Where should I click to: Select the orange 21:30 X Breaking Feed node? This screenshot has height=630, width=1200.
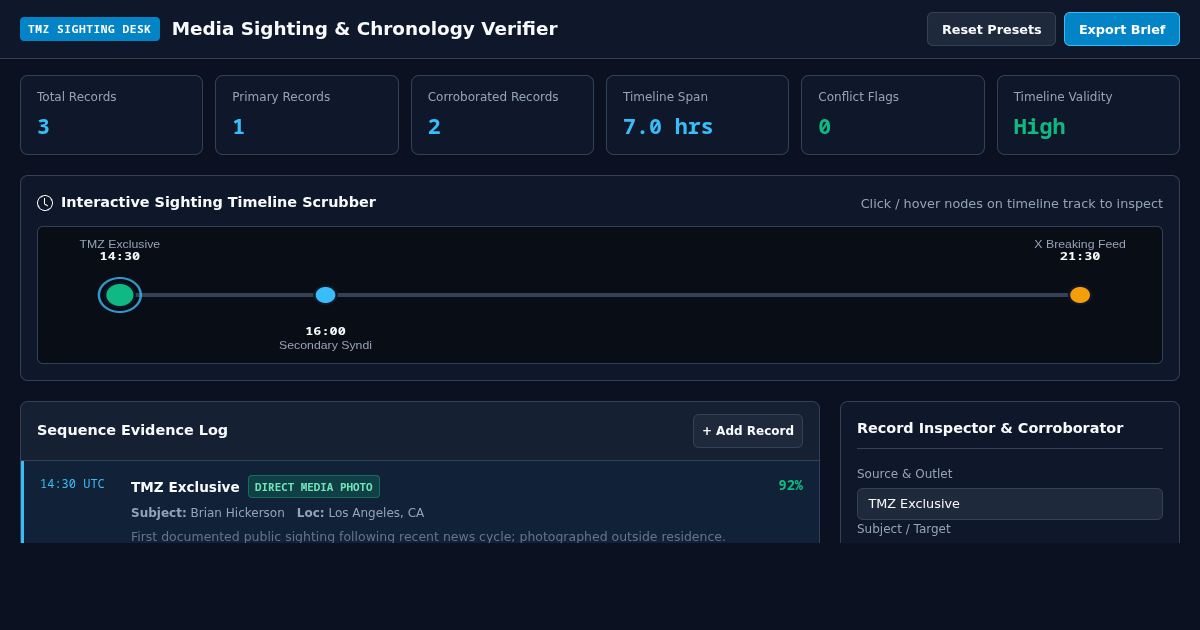click(1080, 295)
